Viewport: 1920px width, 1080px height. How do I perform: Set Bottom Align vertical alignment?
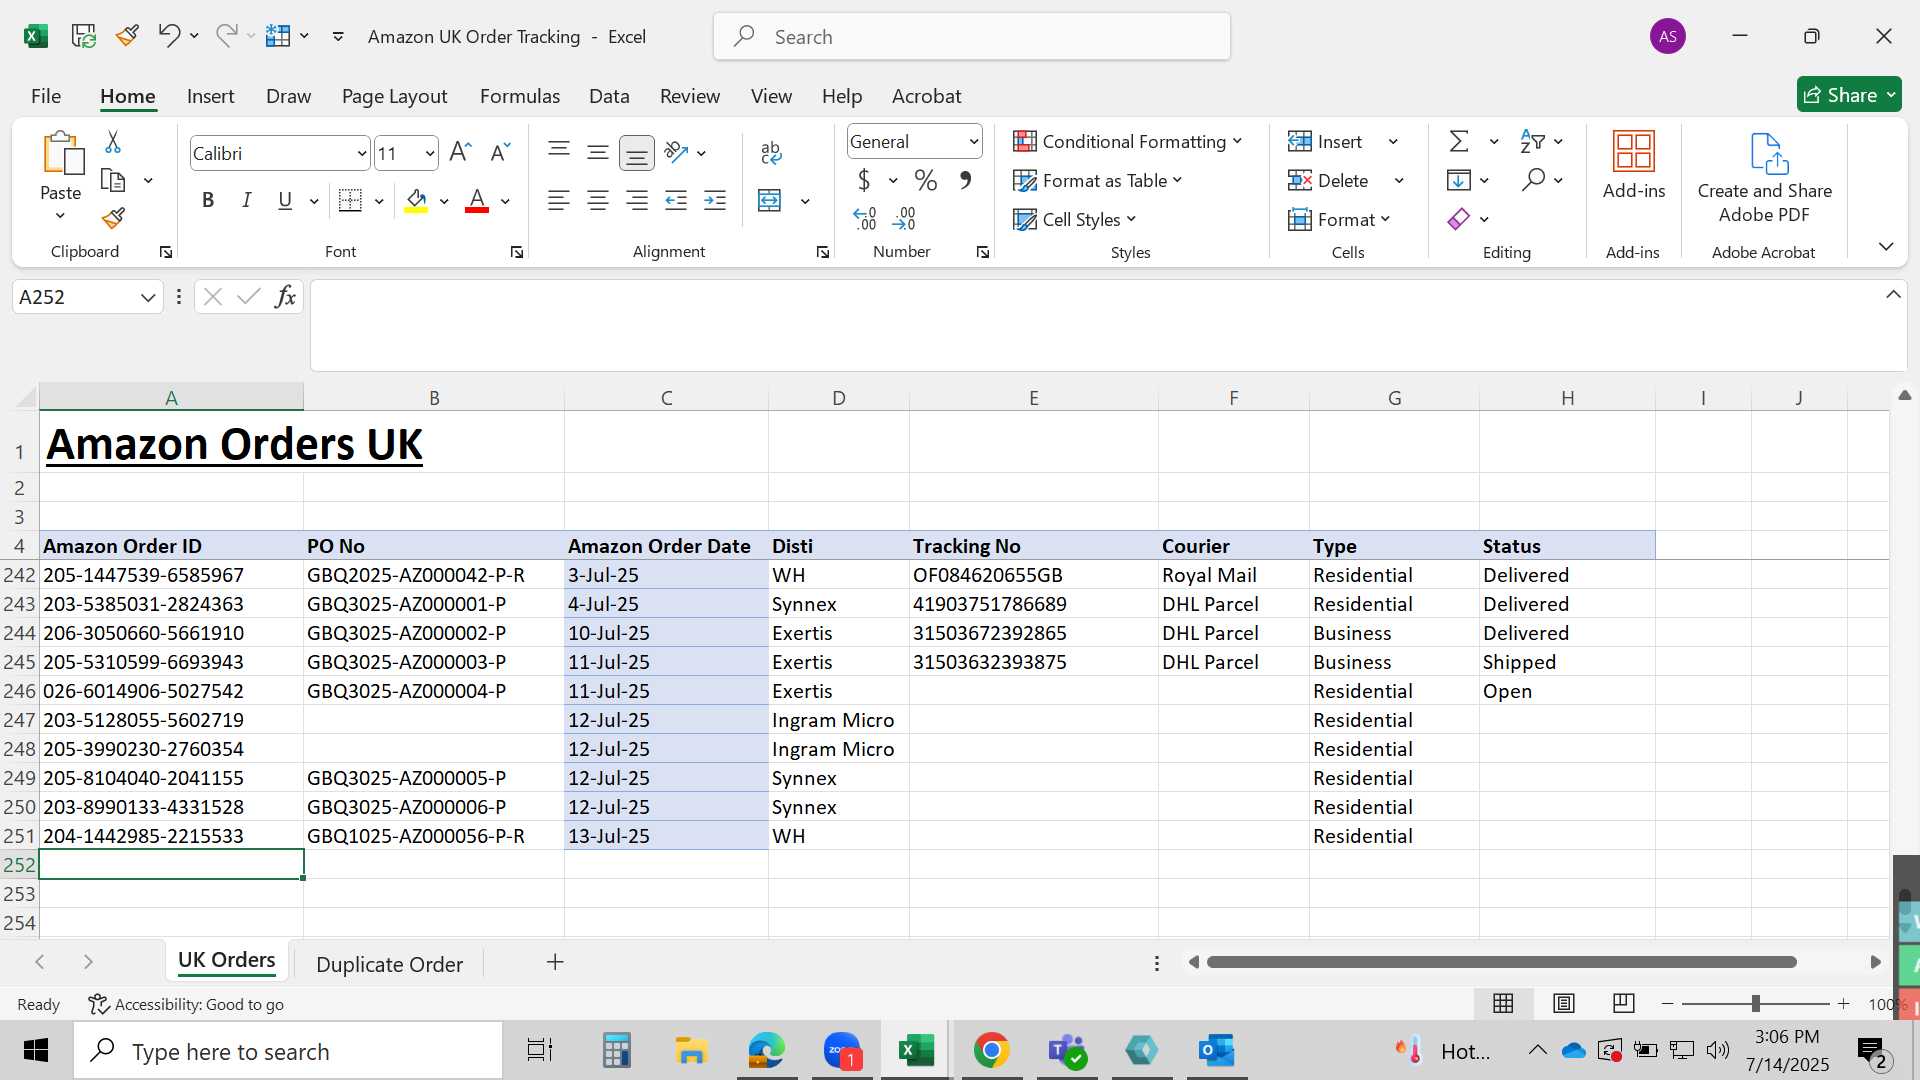coord(637,153)
